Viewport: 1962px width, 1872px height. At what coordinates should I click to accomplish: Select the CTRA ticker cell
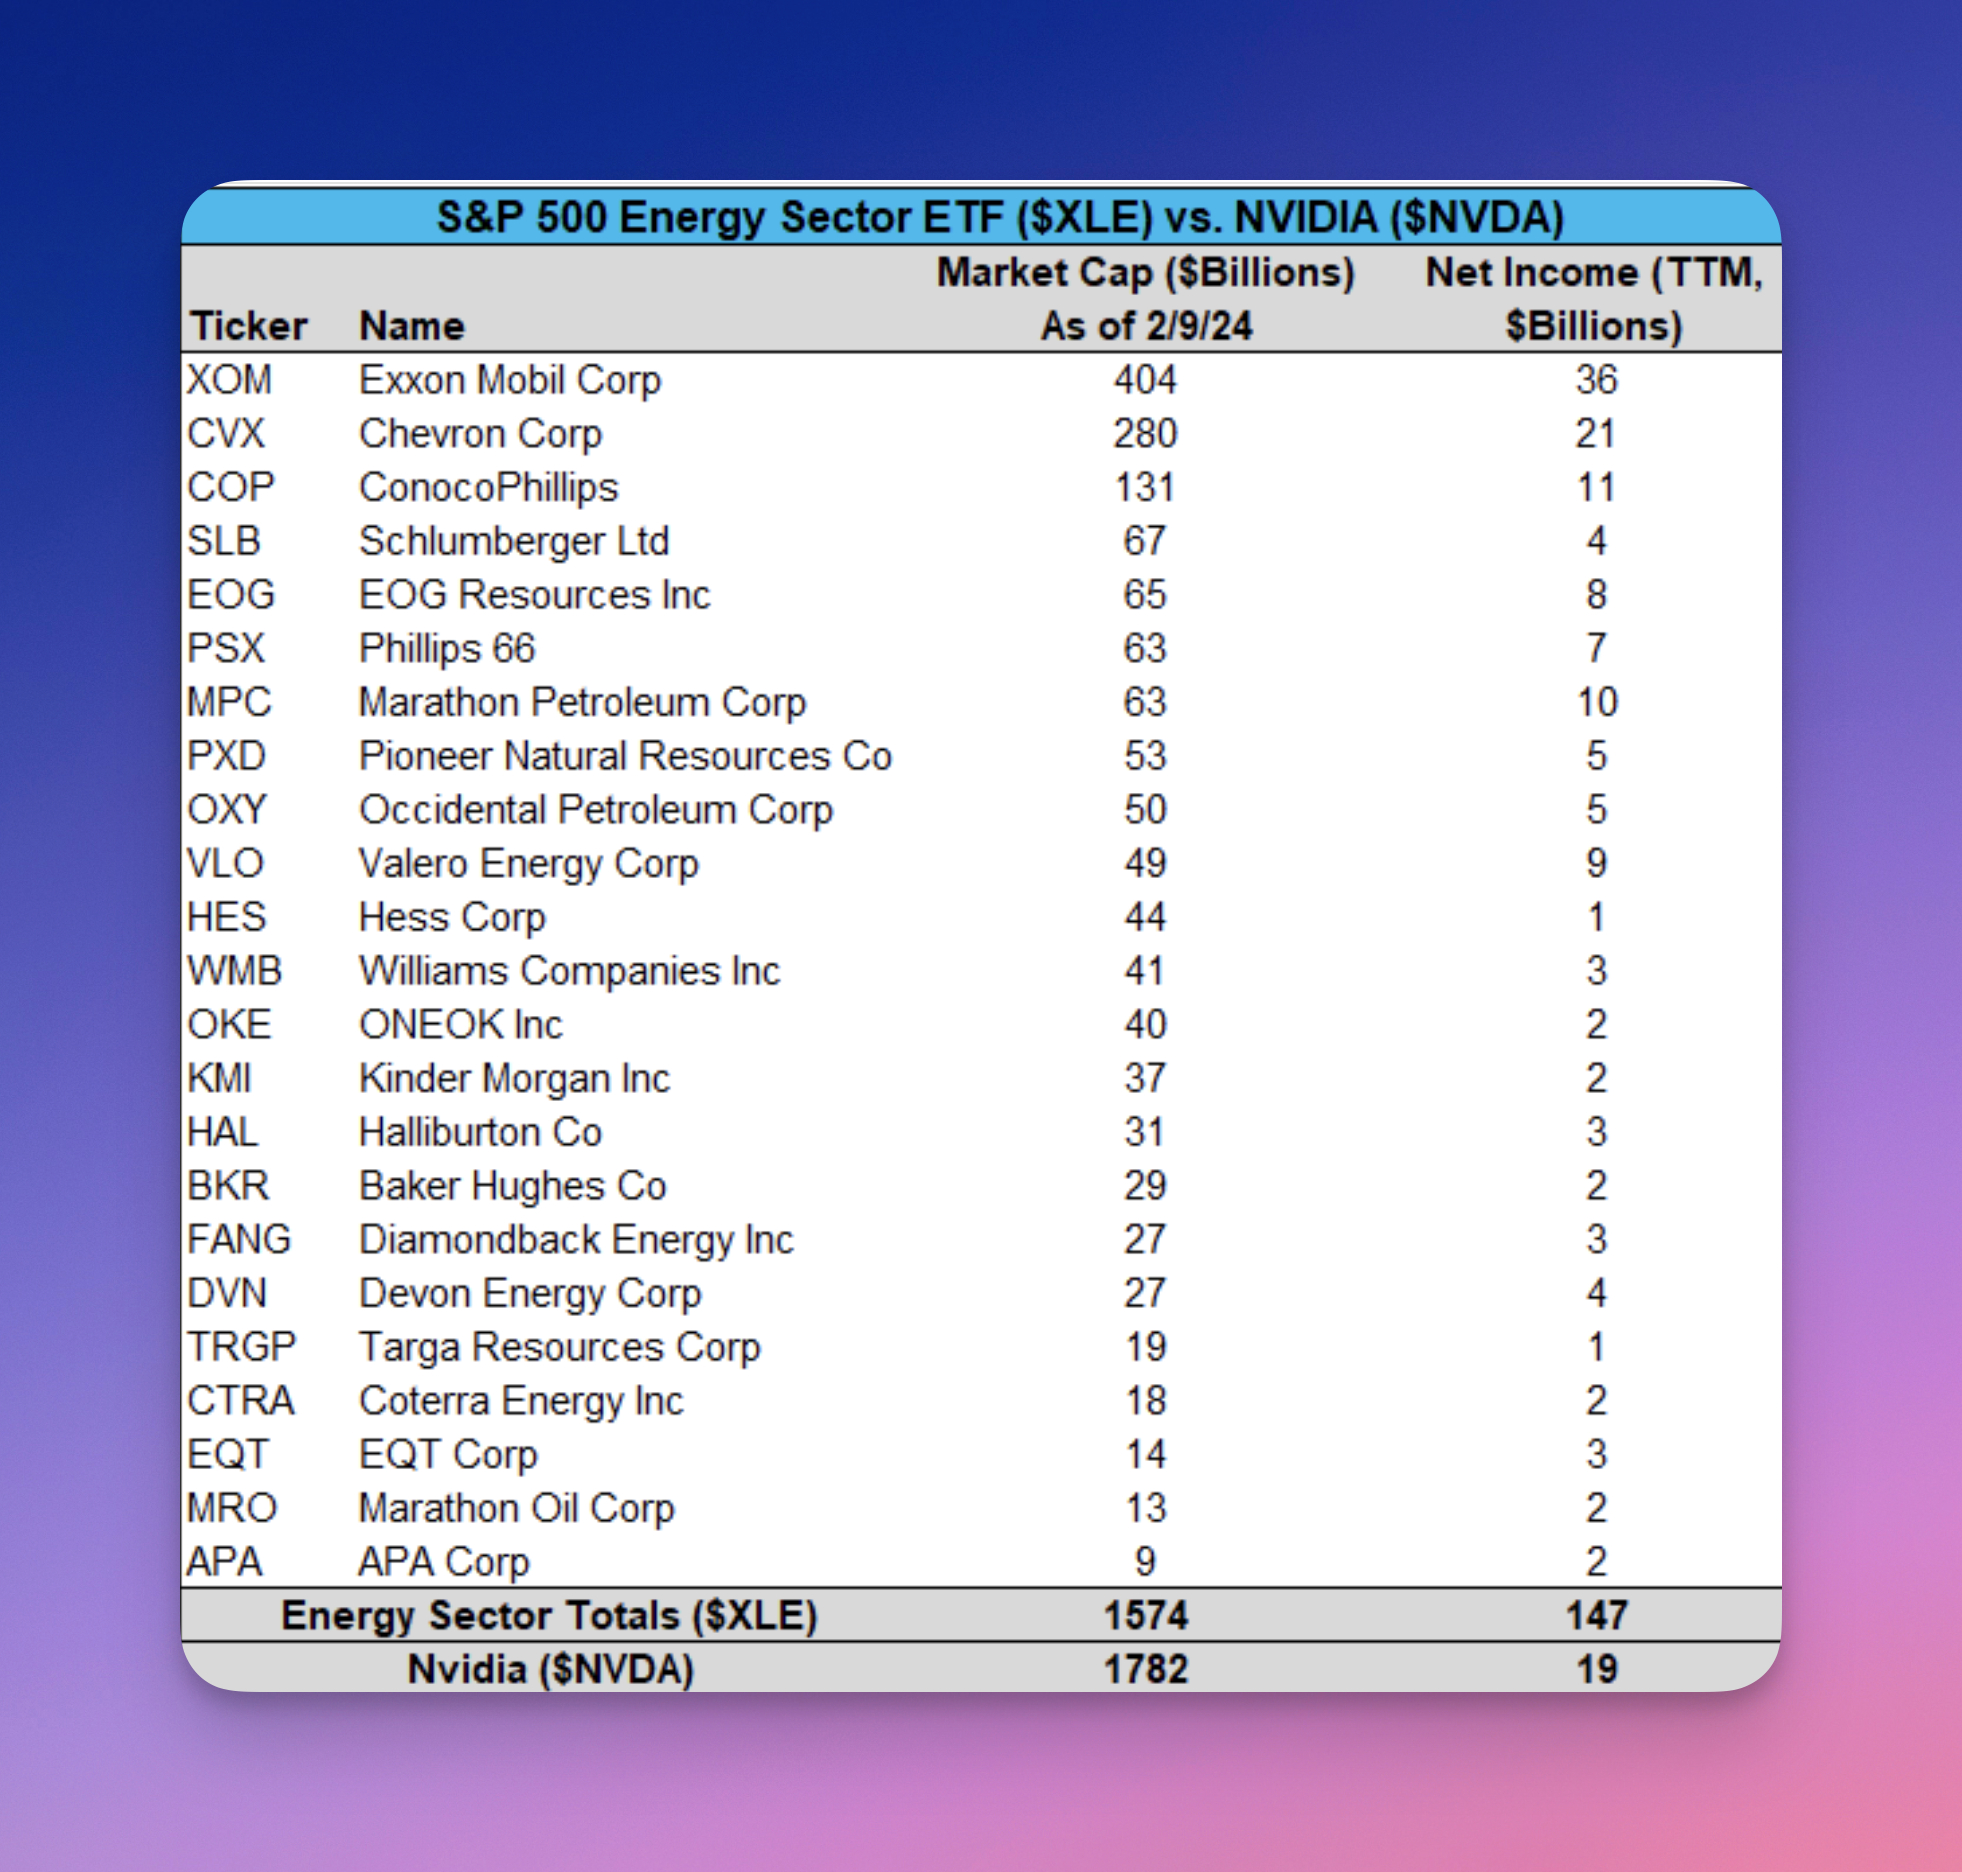(241, 1401)
